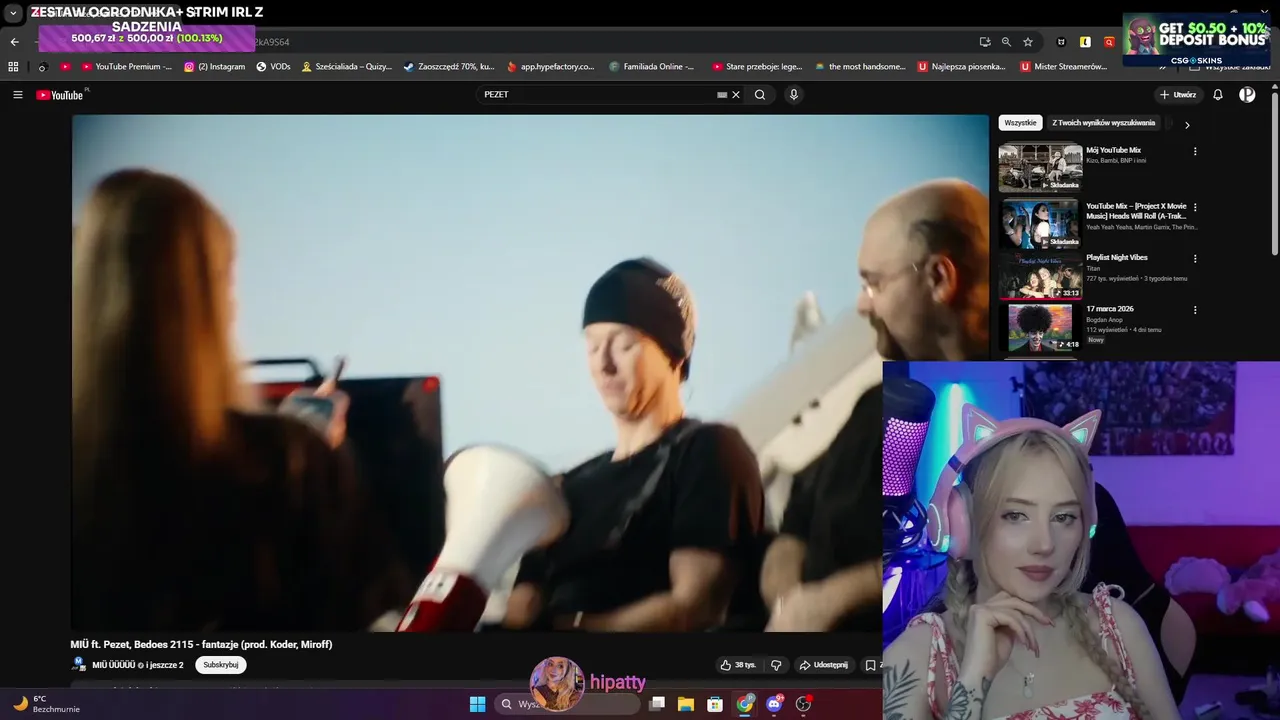Image resolution: width=1280 pixels, height=720 pixels.
Task: Open browser zoom magnifier icon in address bar
Action: point(1006,42)
